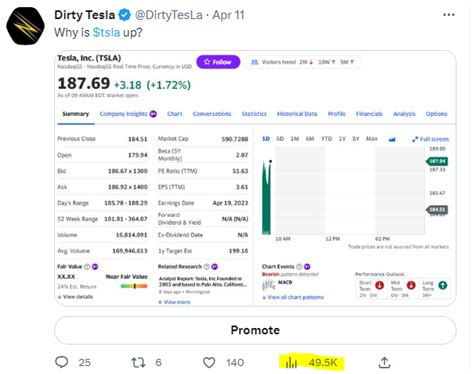Expand chart with Full screen link
Screen dimensions: 474x374
click(x=430, y=139)
